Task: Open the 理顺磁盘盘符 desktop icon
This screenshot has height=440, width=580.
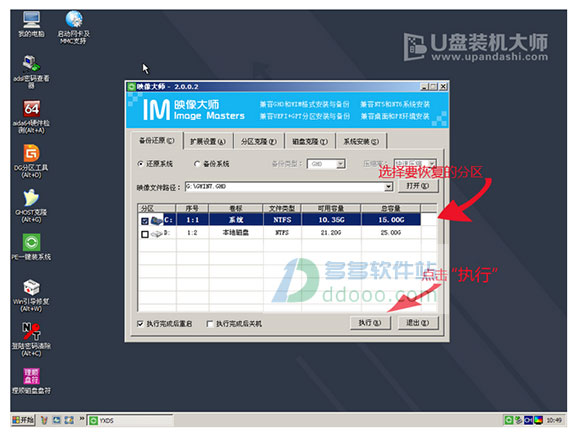Action: coord(31,381)
